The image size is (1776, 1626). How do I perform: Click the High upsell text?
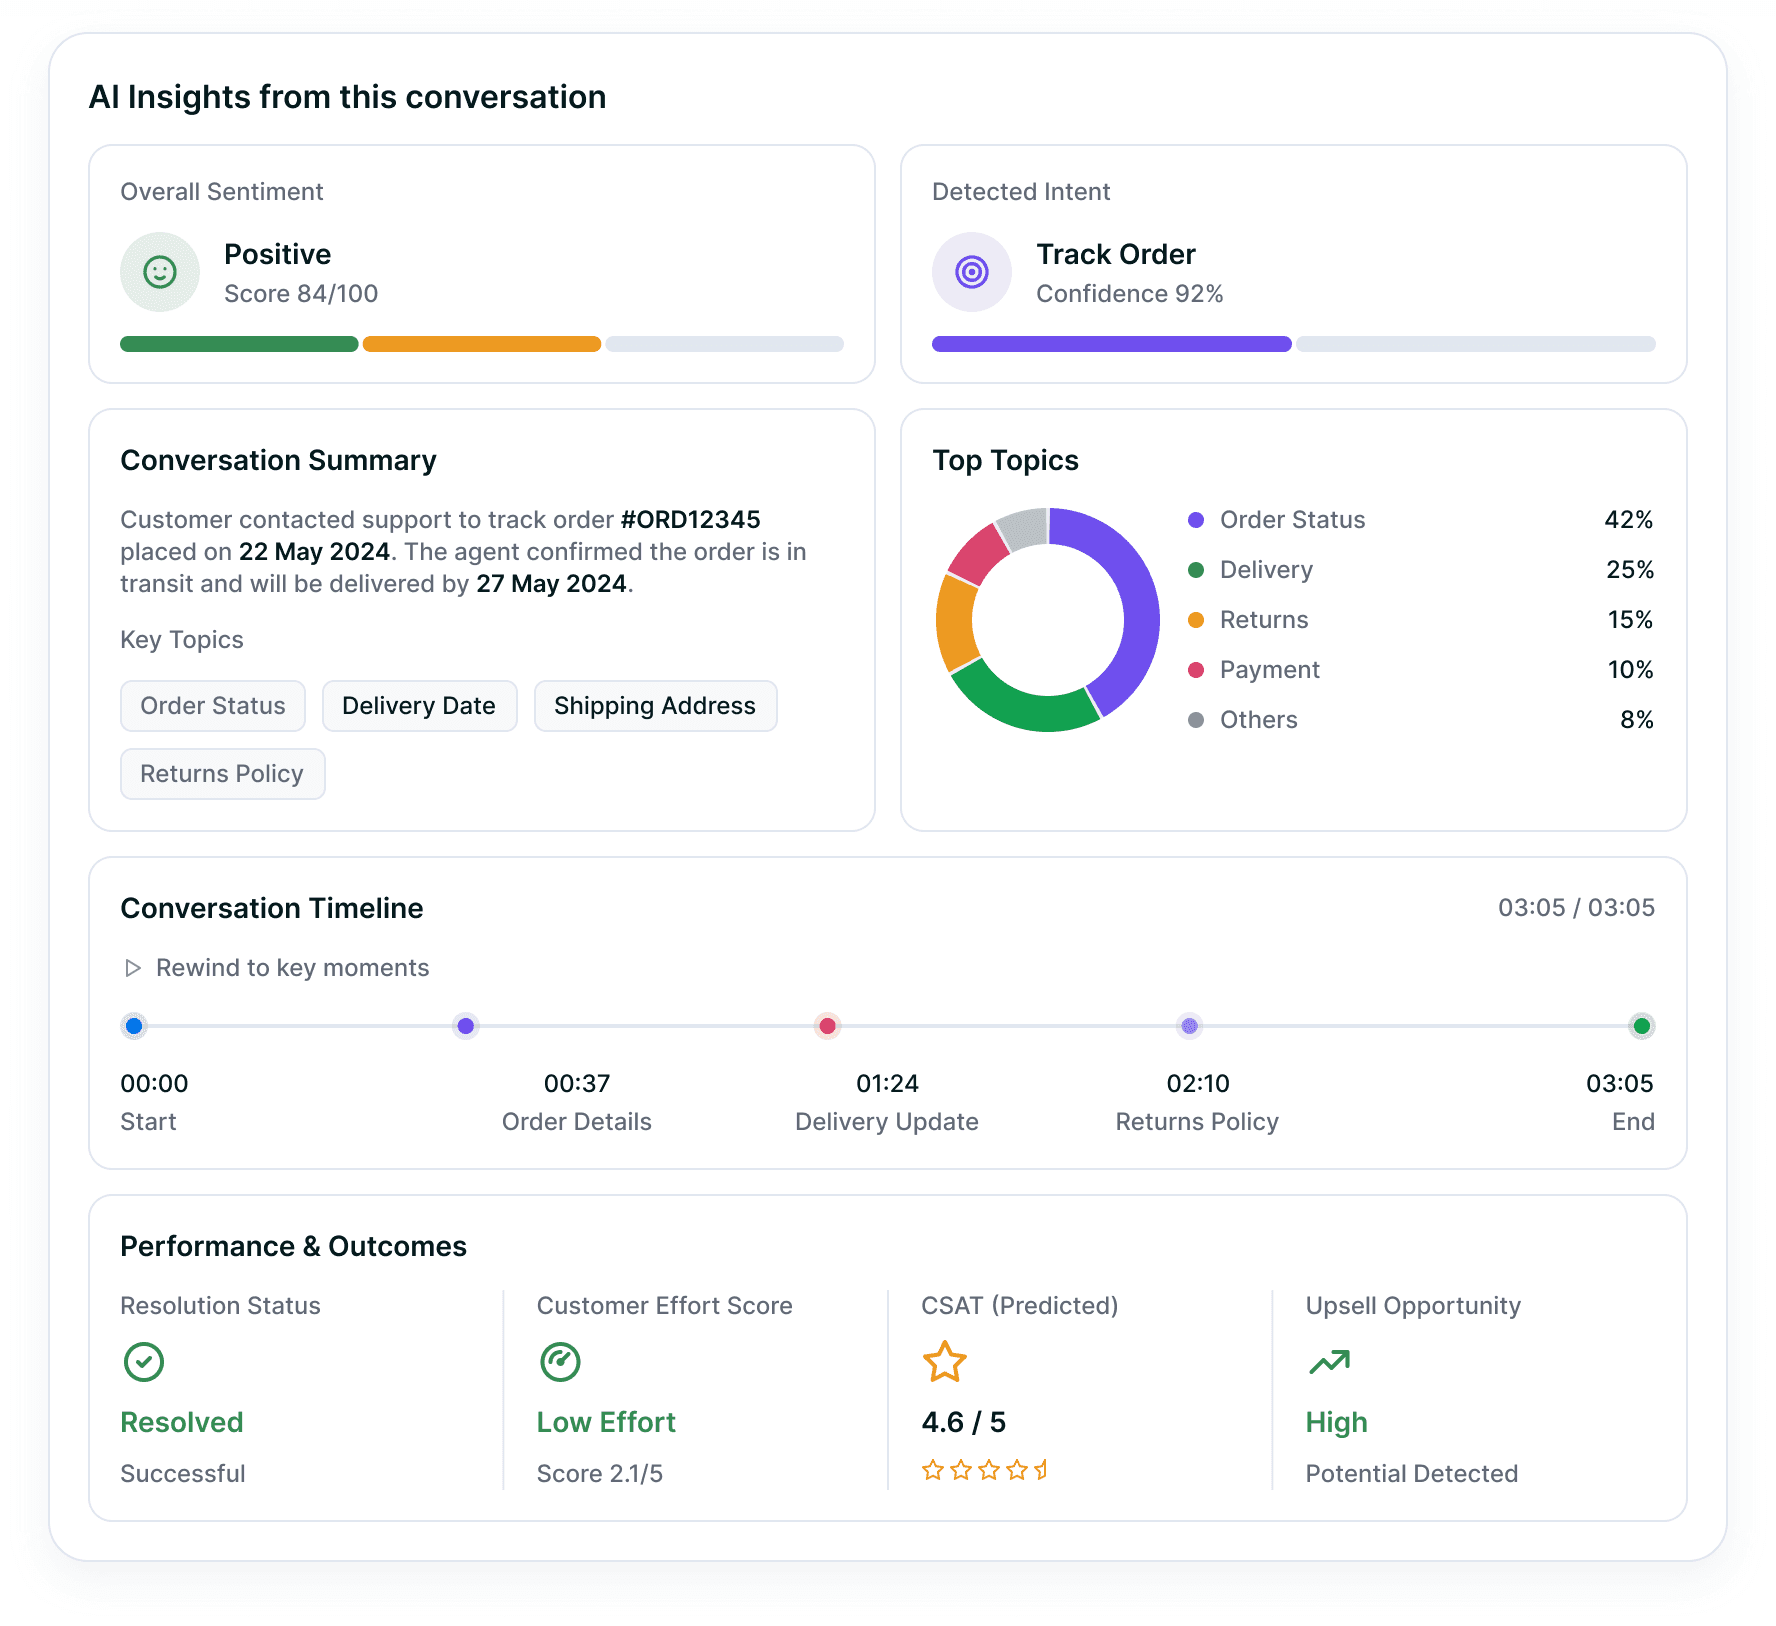[x=1337, y=1422]
